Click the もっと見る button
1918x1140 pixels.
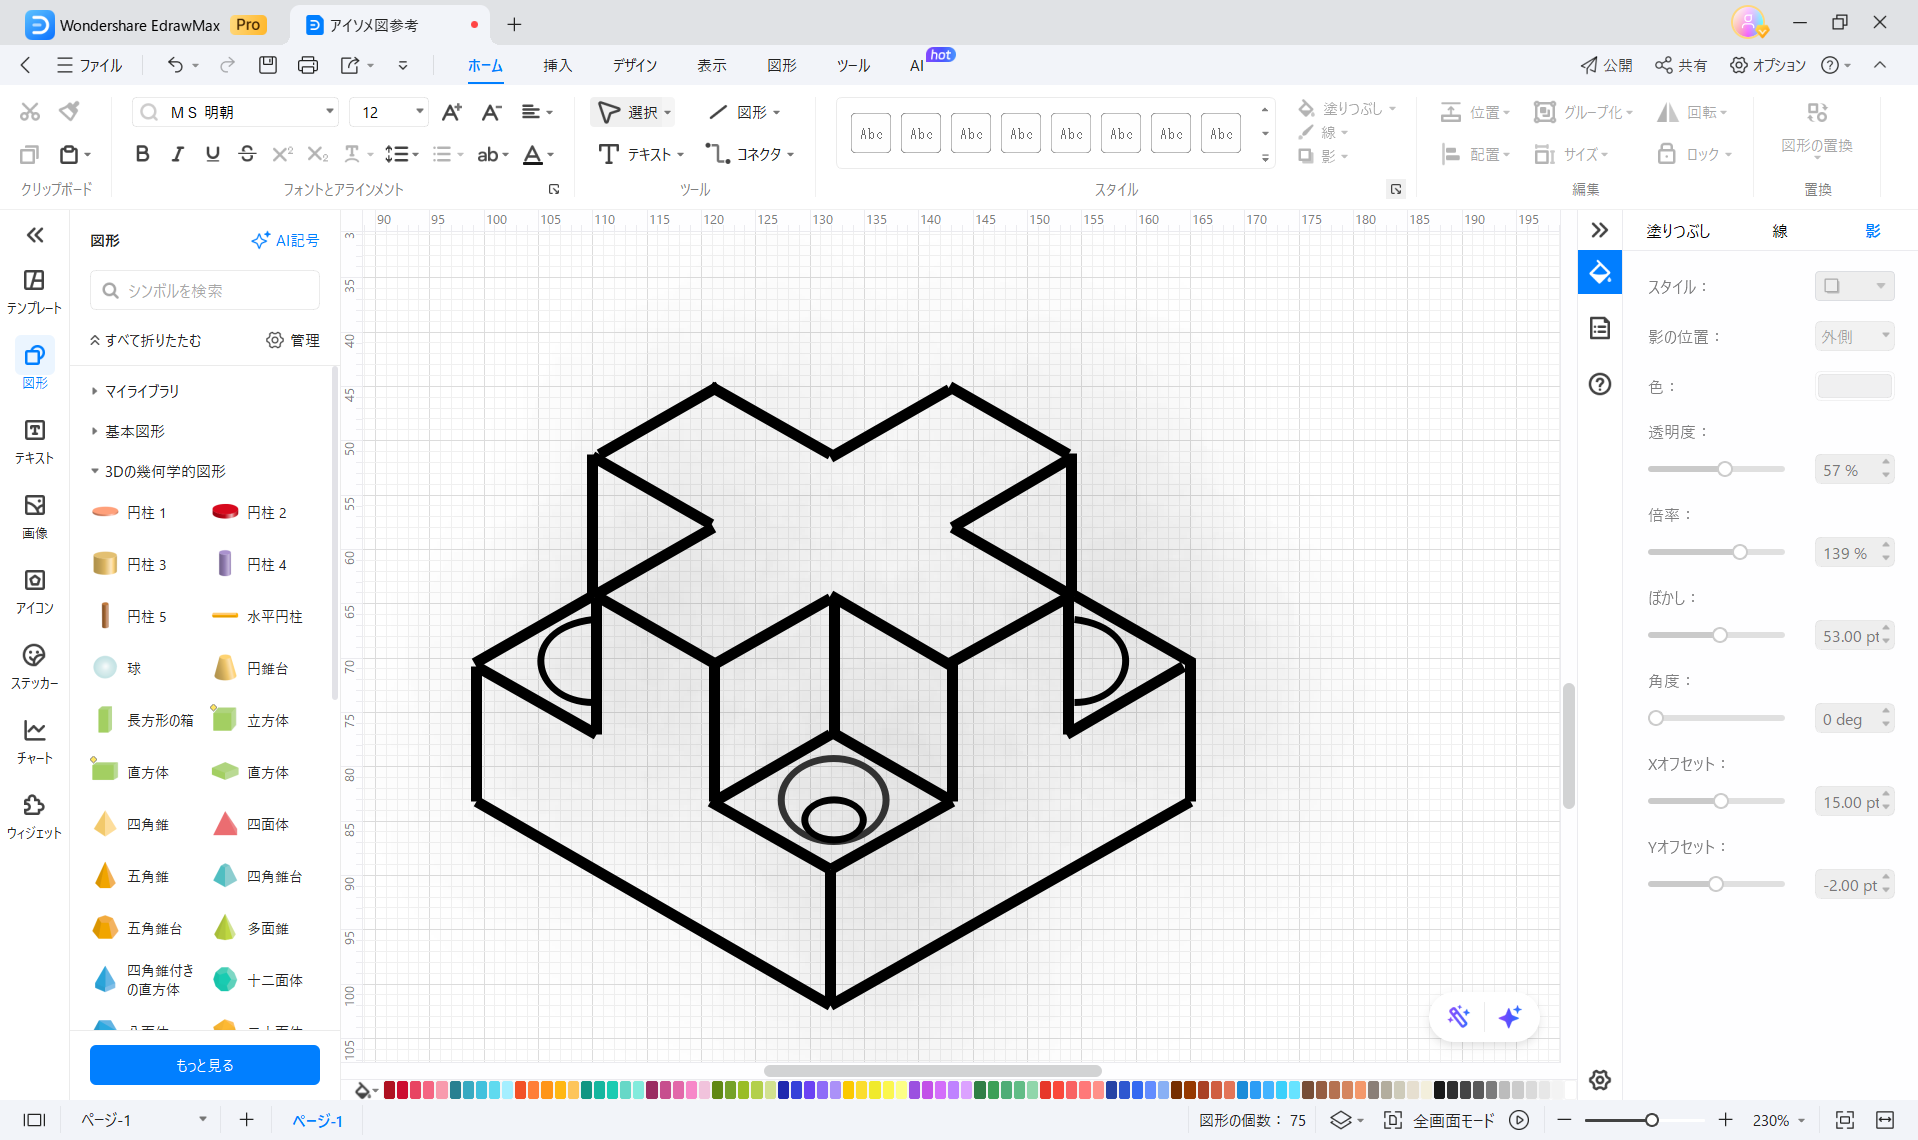(205, 1065)
